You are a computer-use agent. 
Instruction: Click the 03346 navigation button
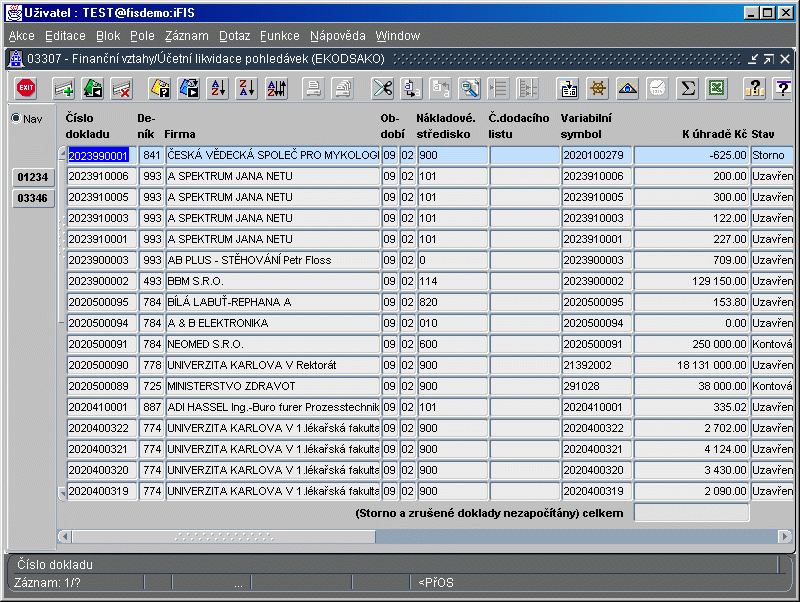click(x=33, y=198)
